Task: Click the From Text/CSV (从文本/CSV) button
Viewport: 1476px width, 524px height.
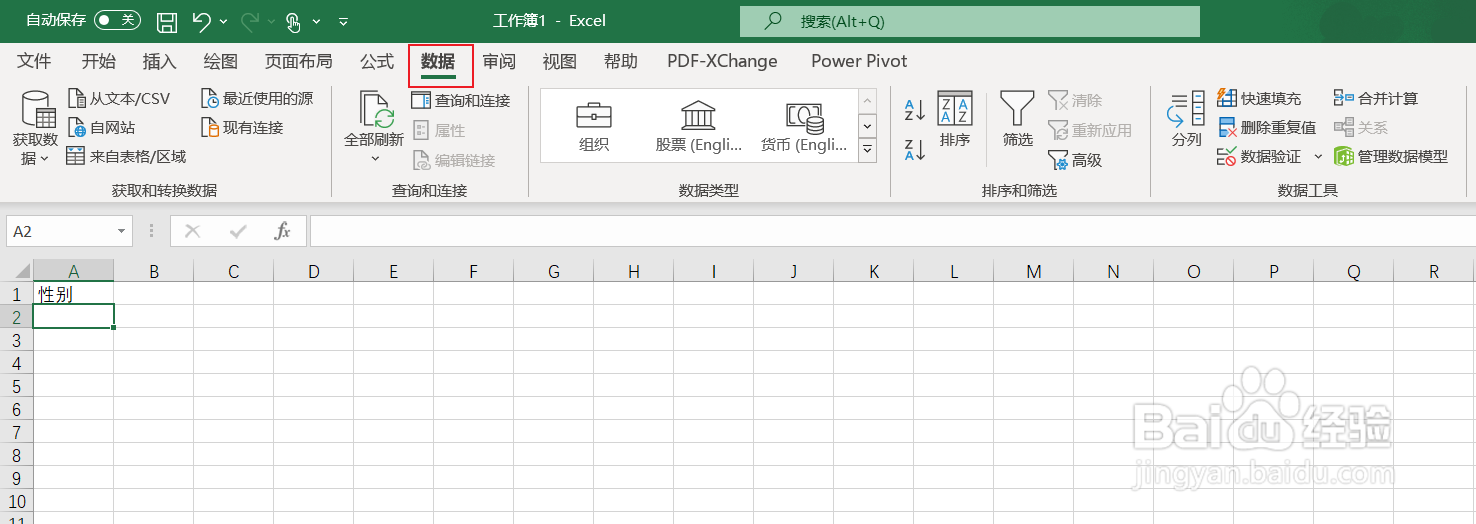Action: 120,99
